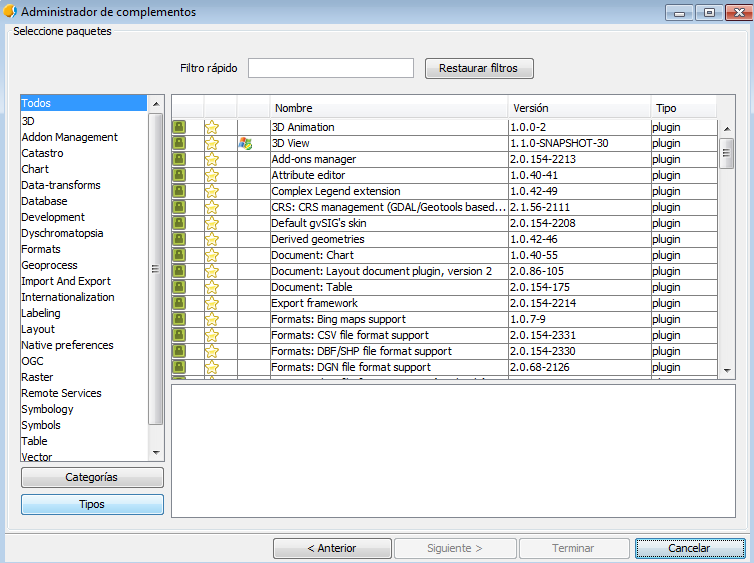Switch to the Categorías filter list

[92, 477]
